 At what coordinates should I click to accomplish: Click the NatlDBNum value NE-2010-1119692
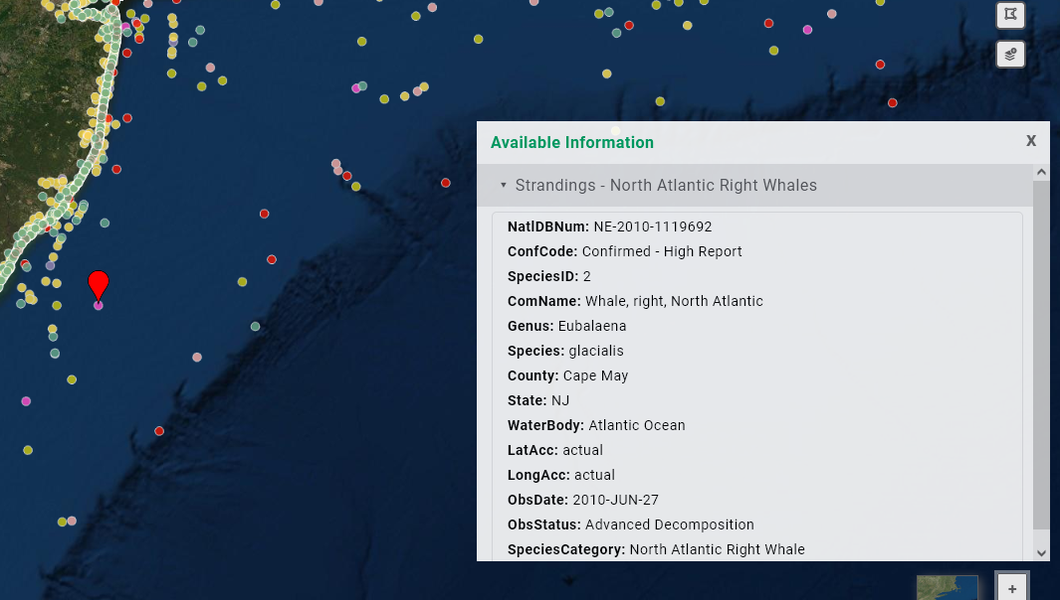click(x=652, y=227)
